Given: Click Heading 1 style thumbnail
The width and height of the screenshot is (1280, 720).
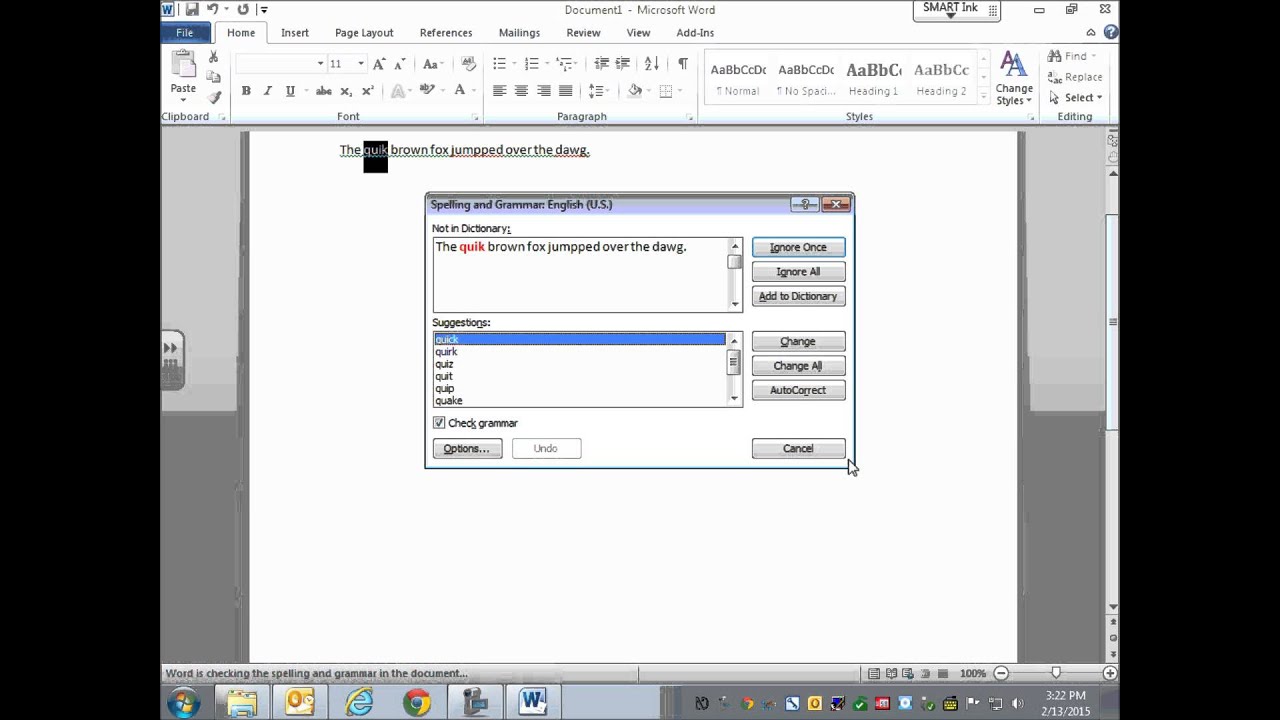Looking at the screenshot, I should (874, 78).
